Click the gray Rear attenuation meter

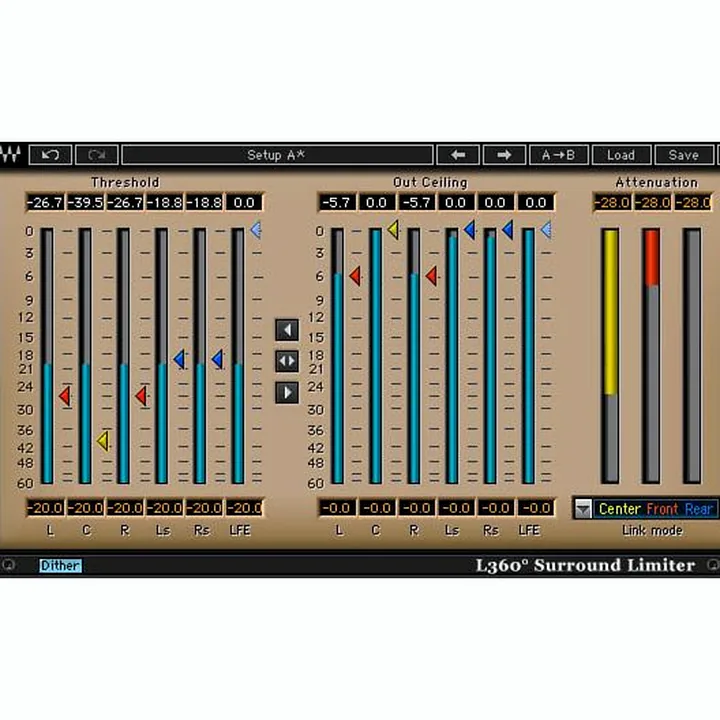(x=692, y=355)
